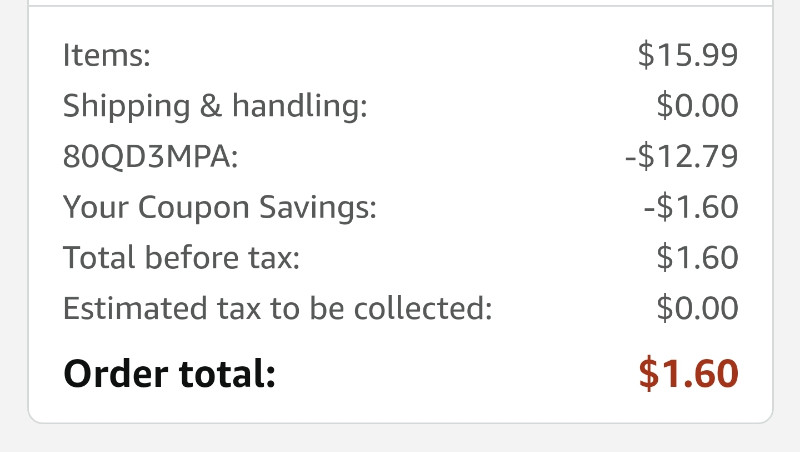Tap the gray background below the summary card
Image resolution: width=800 pixels, height=452 pixels.
pyautogui.click(x=400, y=439)
